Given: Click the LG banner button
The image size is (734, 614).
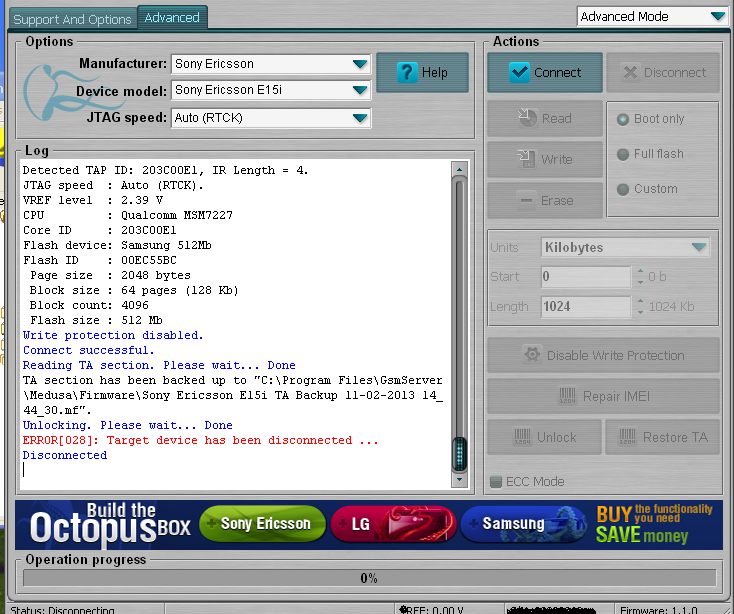Looking at the screenshot, I should pyautogui.click(x=393, y=524).
